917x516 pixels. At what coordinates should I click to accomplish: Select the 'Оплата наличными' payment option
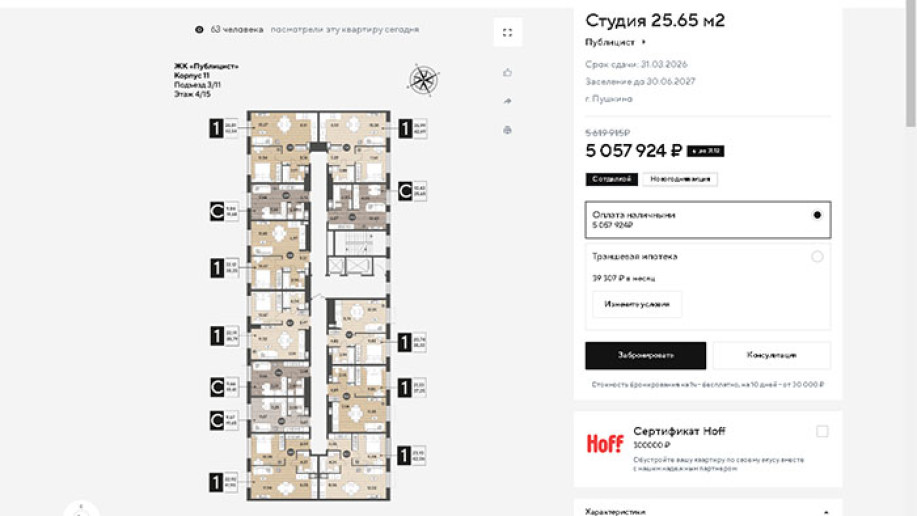tap(817, 215)
